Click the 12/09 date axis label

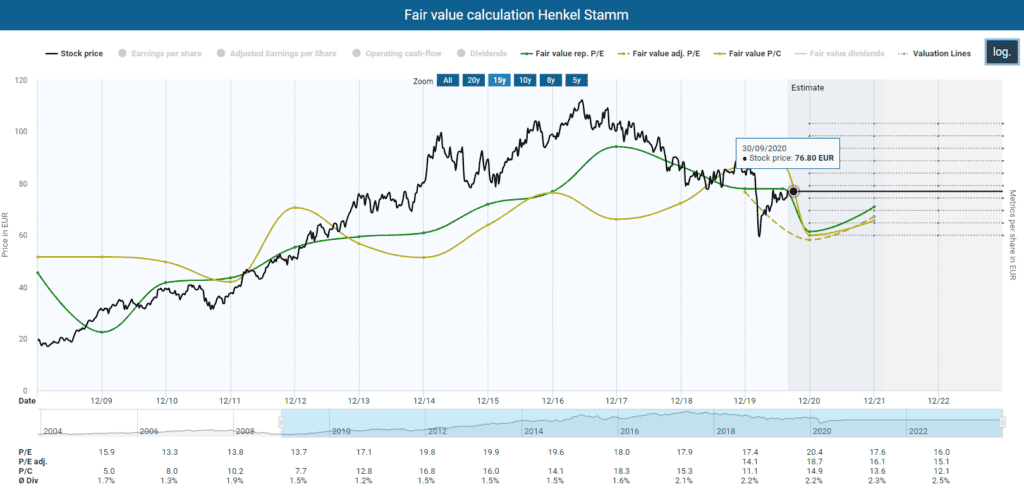coord(102,400)
